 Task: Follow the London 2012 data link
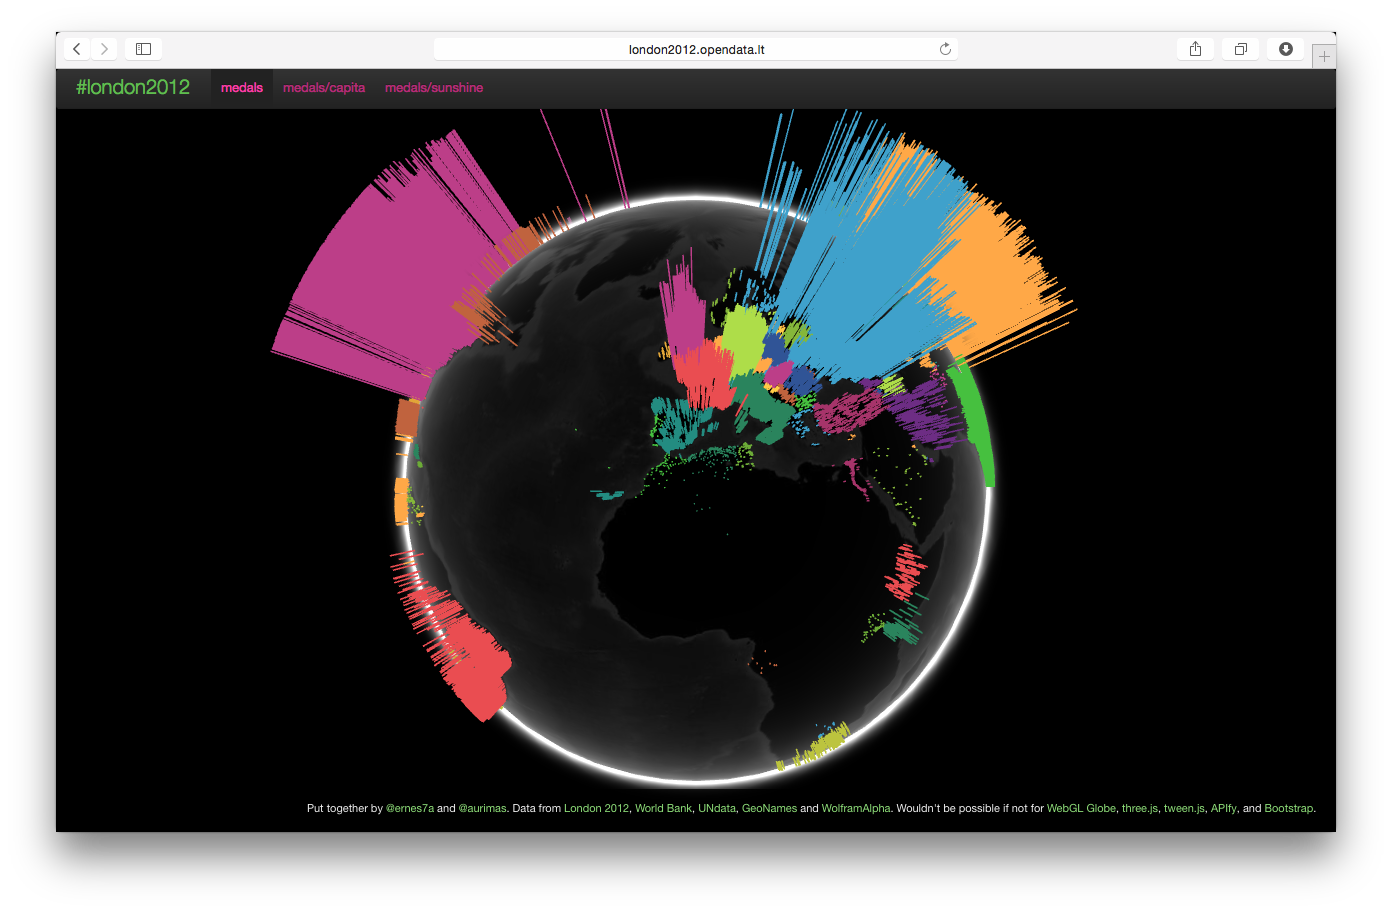point(596,808)
